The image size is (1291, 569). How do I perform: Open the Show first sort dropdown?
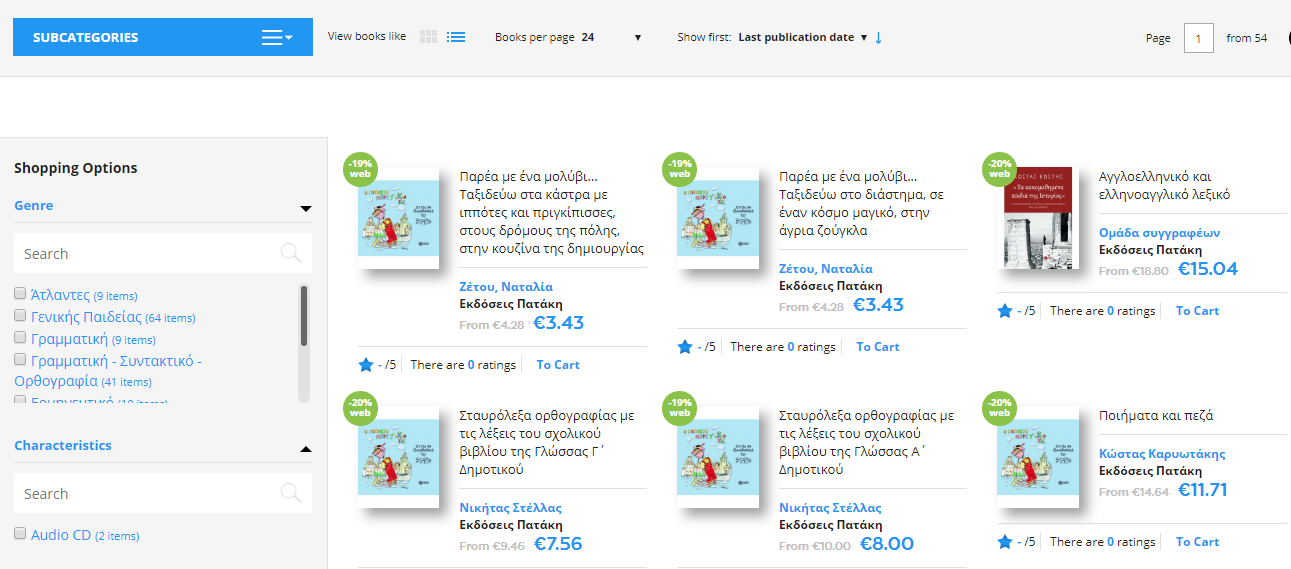pyautogui.click(x=802, y=38)
